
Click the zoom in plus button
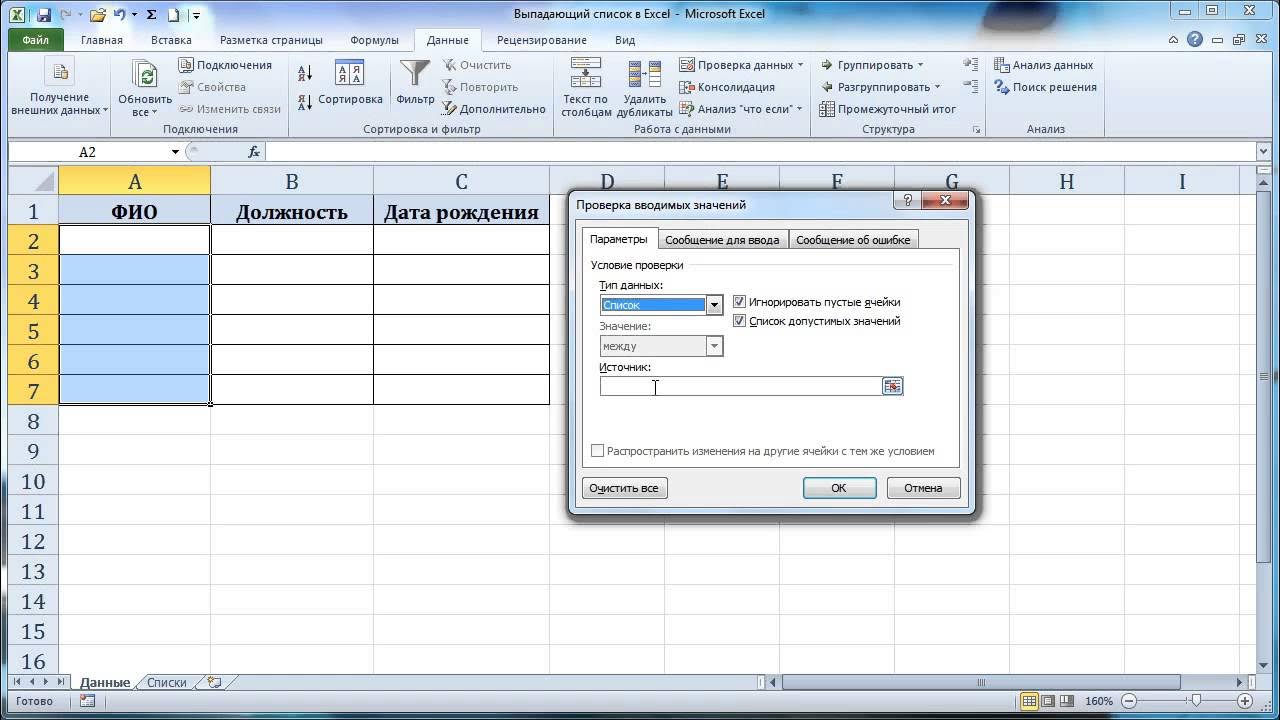[x=1245, y=701]
